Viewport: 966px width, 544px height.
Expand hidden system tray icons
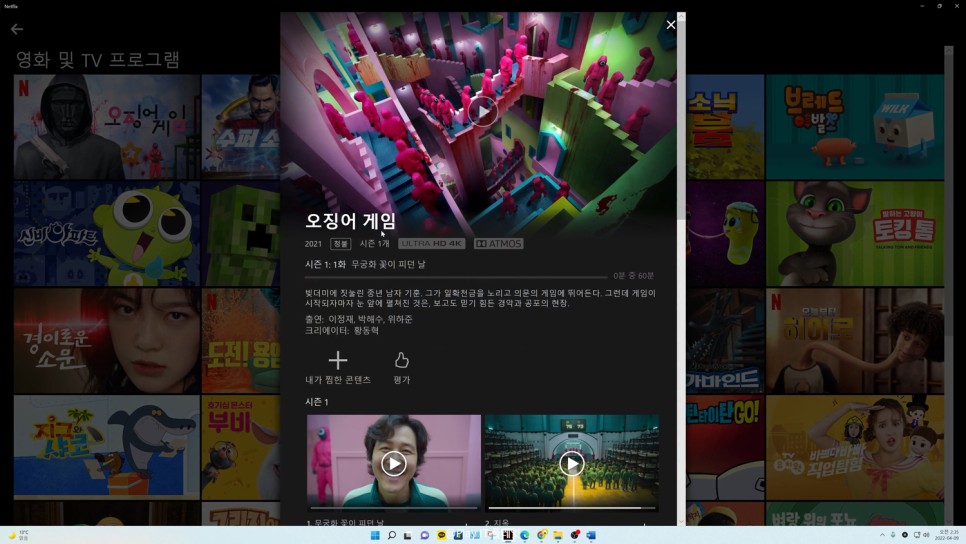pyautogui.click(x=882, y=535)
